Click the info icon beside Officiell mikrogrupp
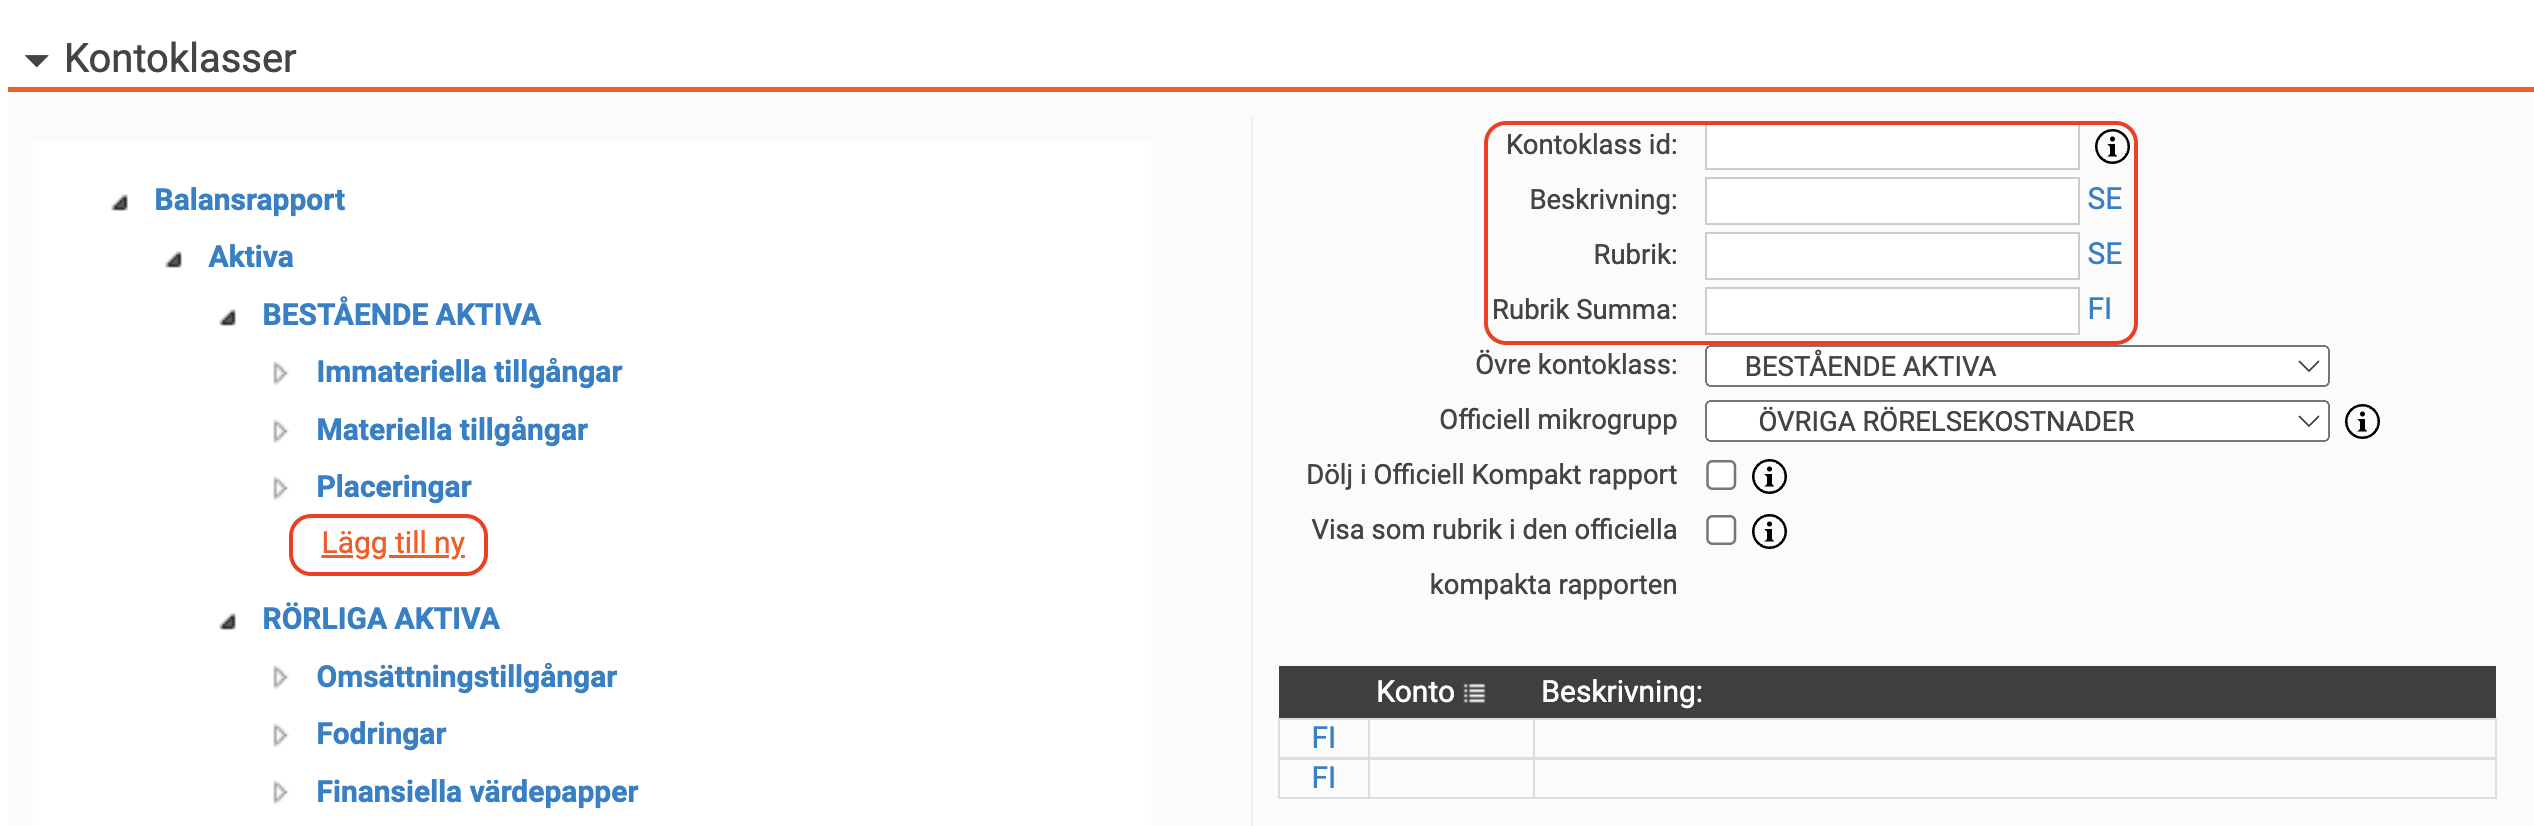 coord(2362,422)
